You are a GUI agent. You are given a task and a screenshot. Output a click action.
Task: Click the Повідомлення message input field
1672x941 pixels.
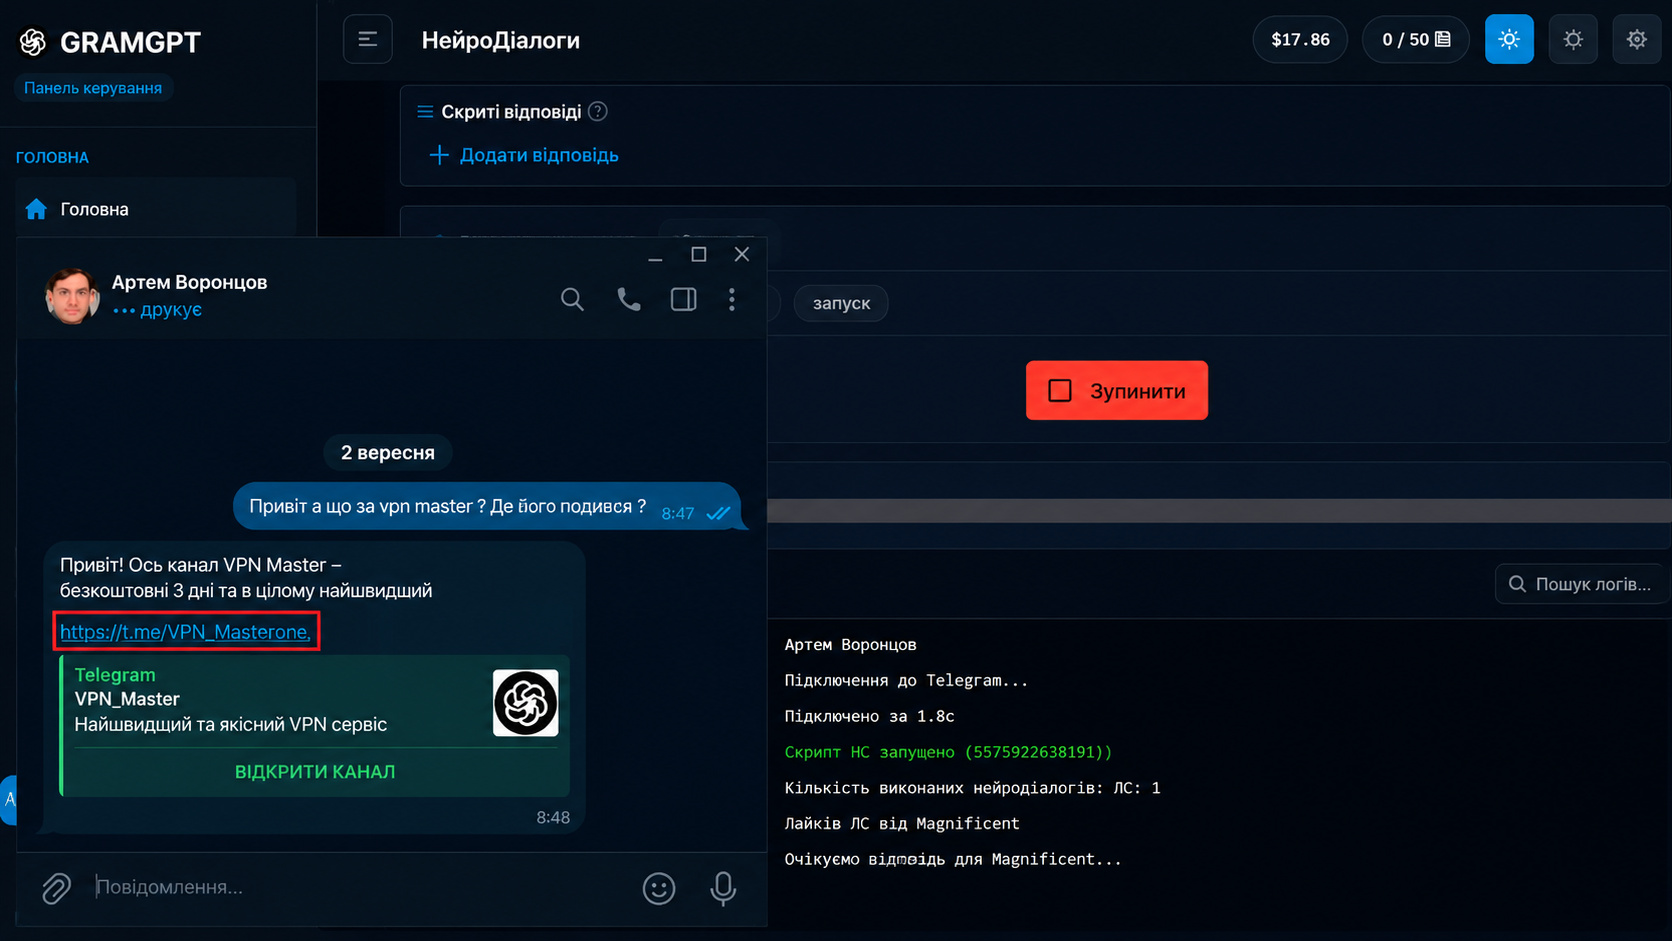360,887
